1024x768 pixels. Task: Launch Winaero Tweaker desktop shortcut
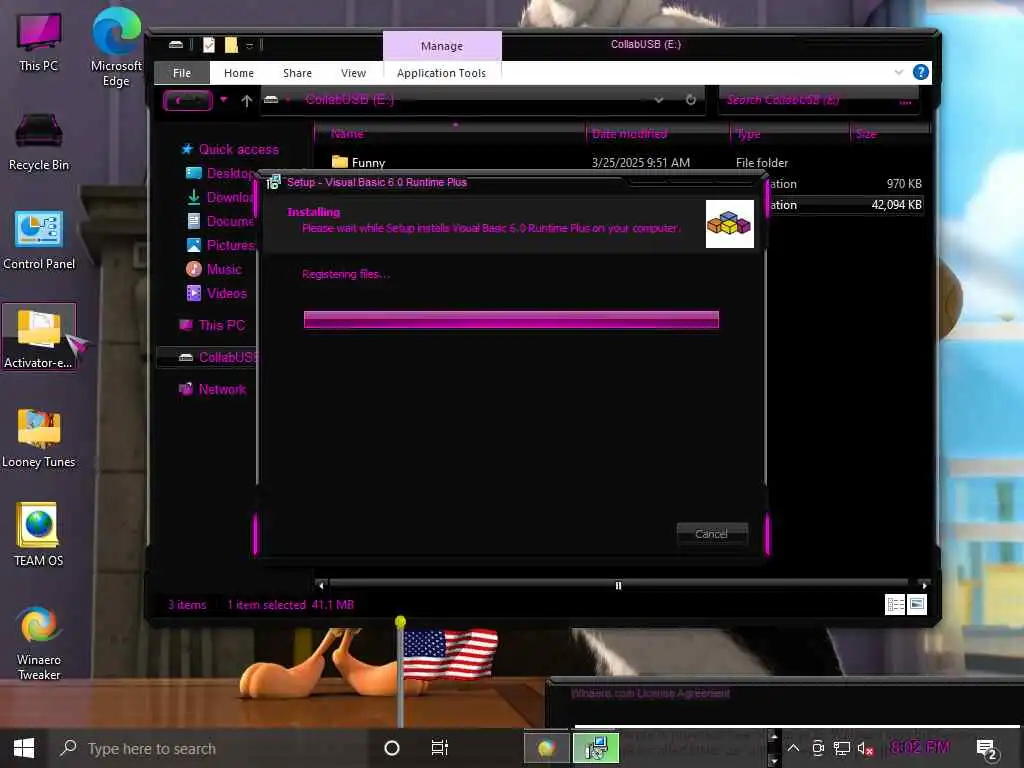(x=39, y=643)
